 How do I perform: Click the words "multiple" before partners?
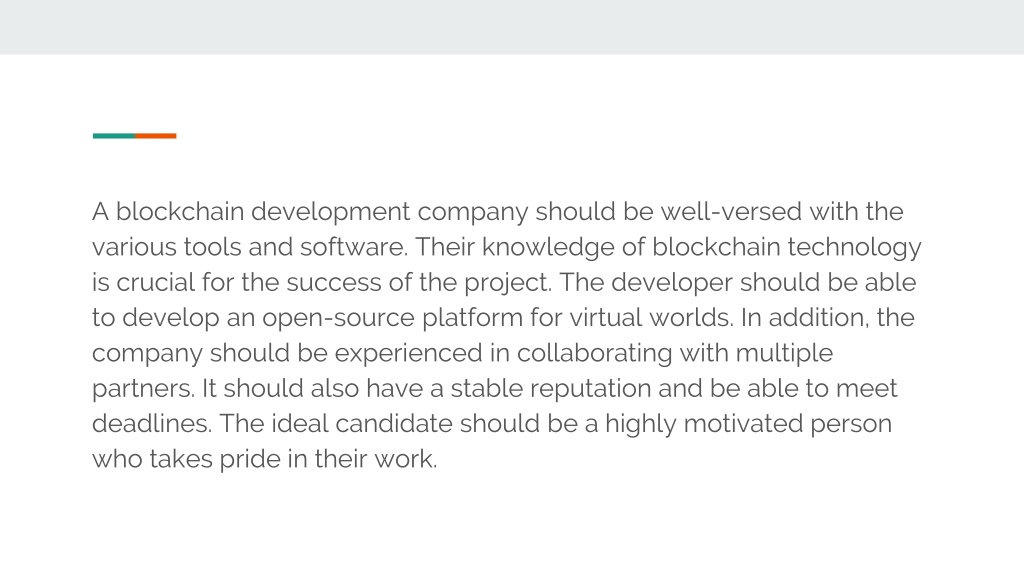tap(784, 354)
